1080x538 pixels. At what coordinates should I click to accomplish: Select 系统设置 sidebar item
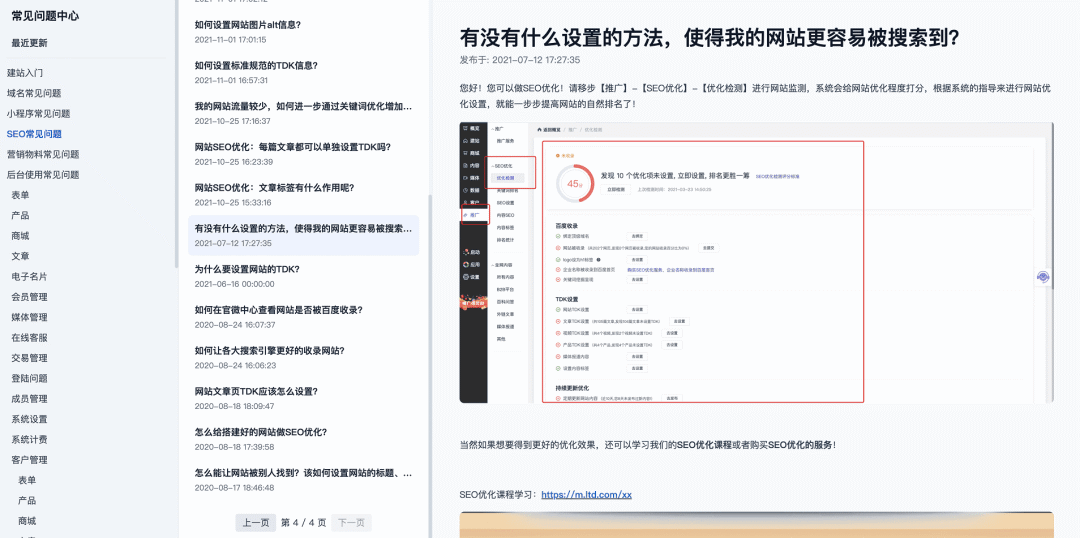click(30, 420)
